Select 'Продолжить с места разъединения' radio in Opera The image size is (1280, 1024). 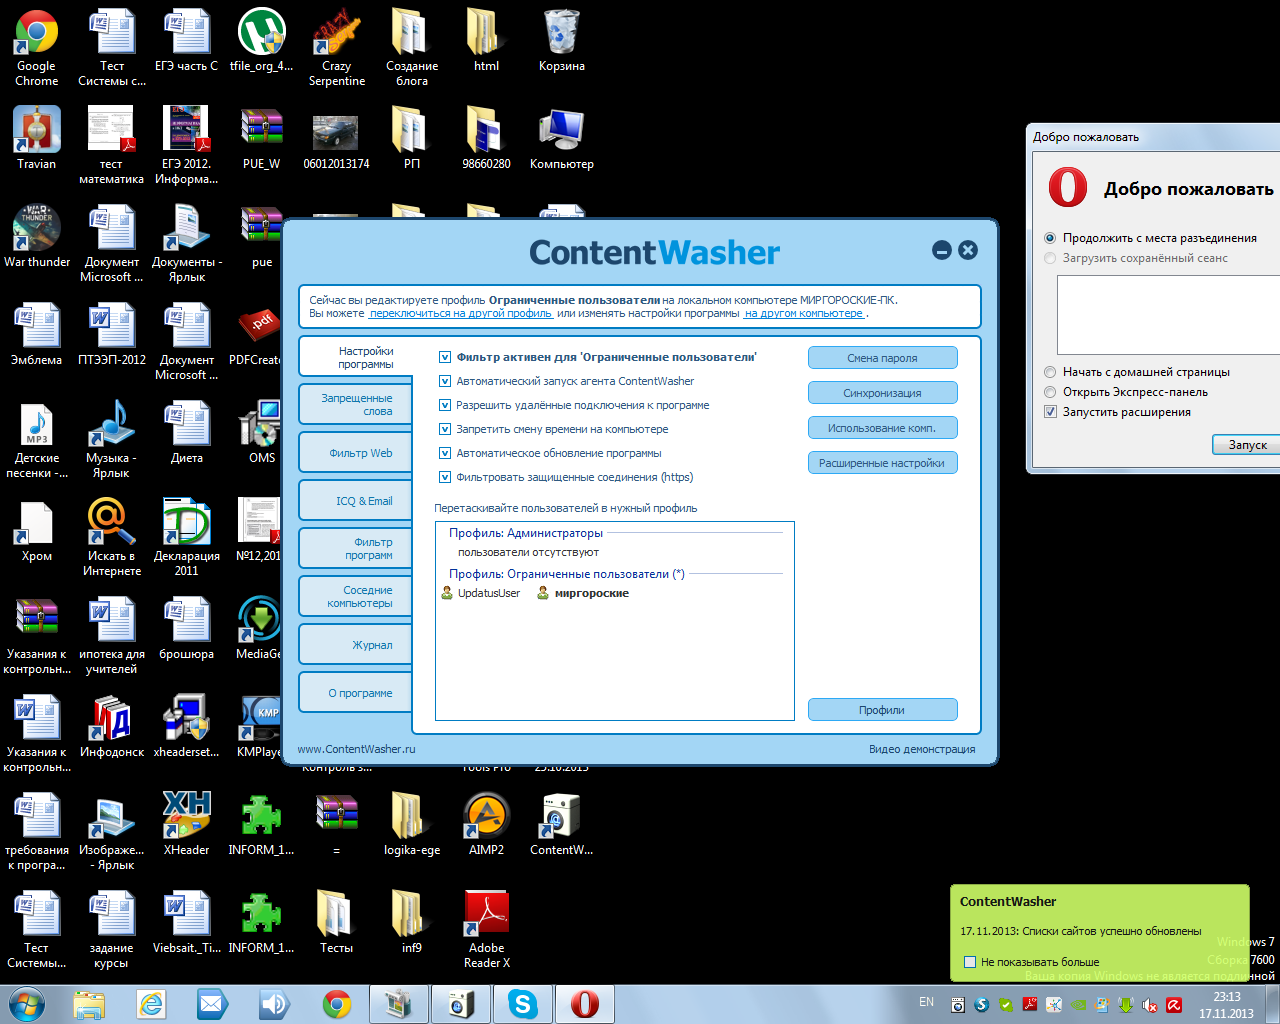pos(1050,238)
